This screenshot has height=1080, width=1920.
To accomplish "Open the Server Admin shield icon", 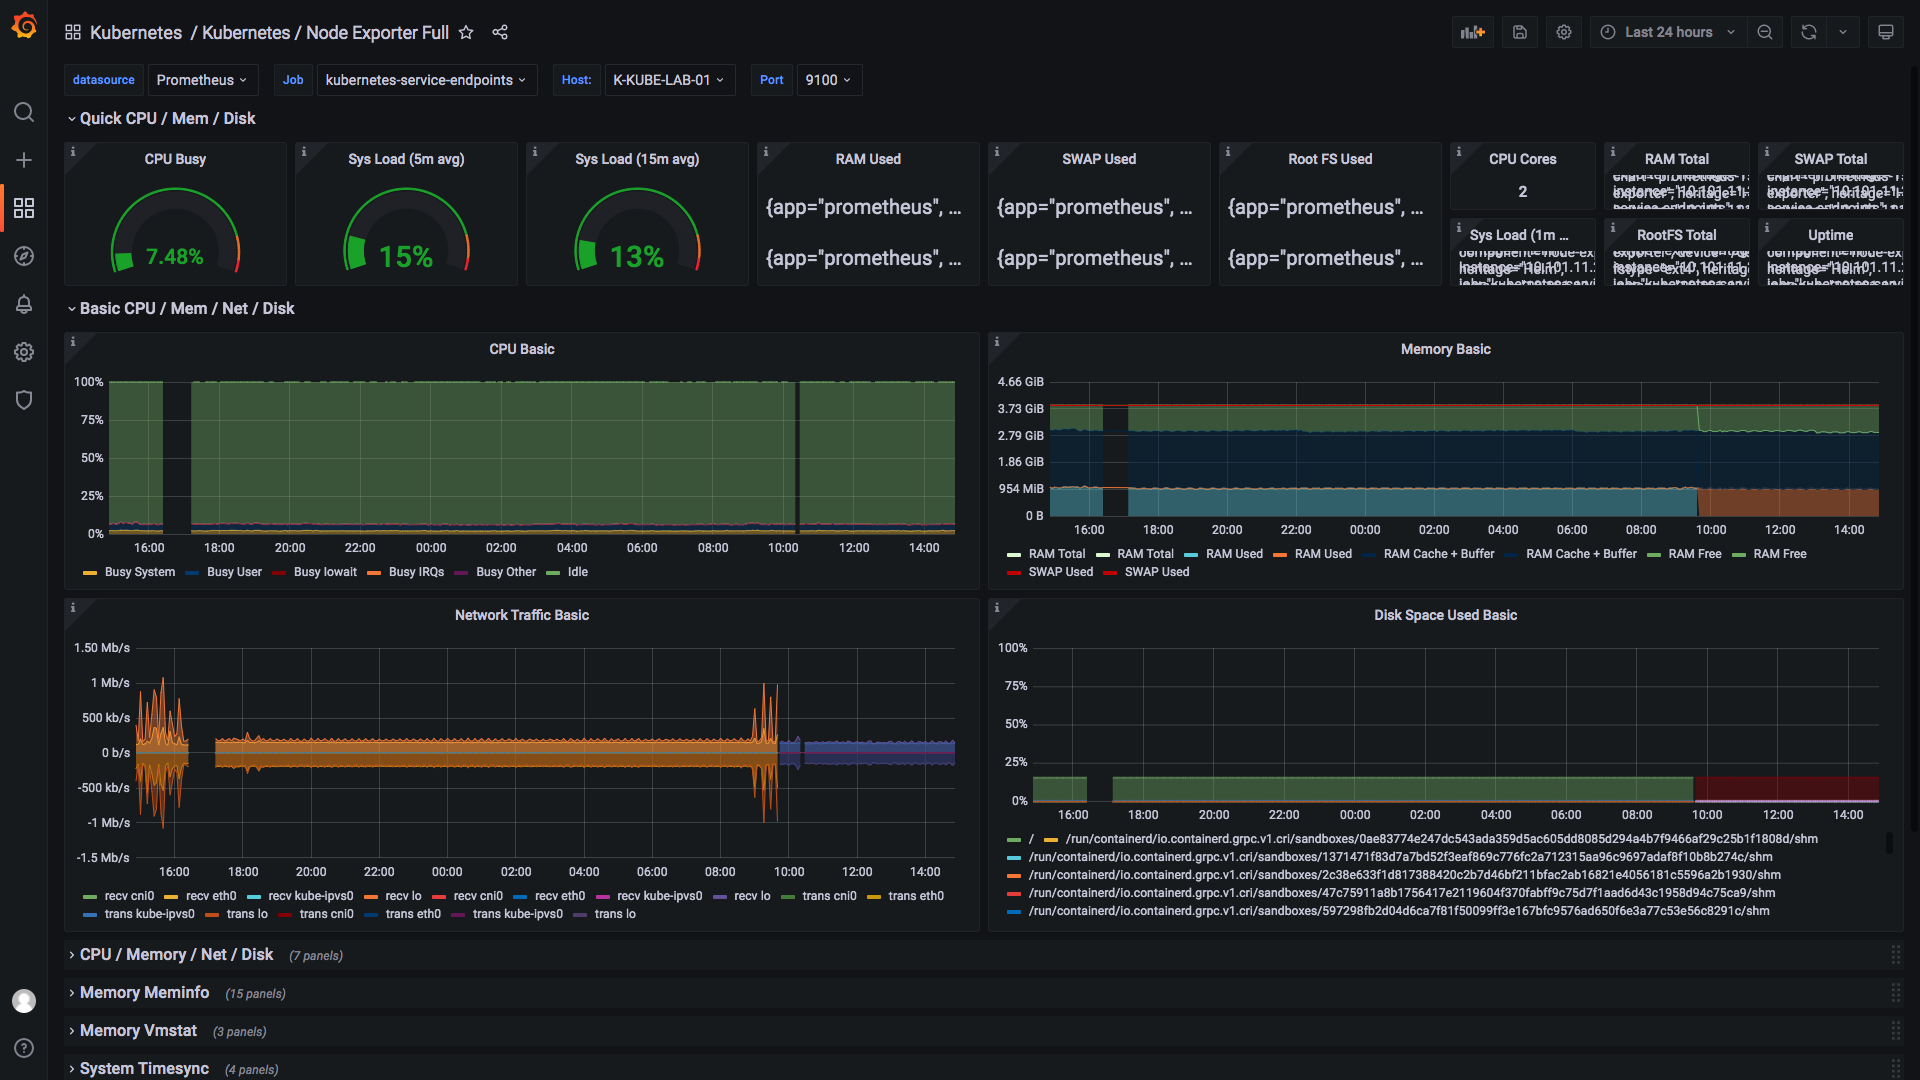I will (24, 400).
